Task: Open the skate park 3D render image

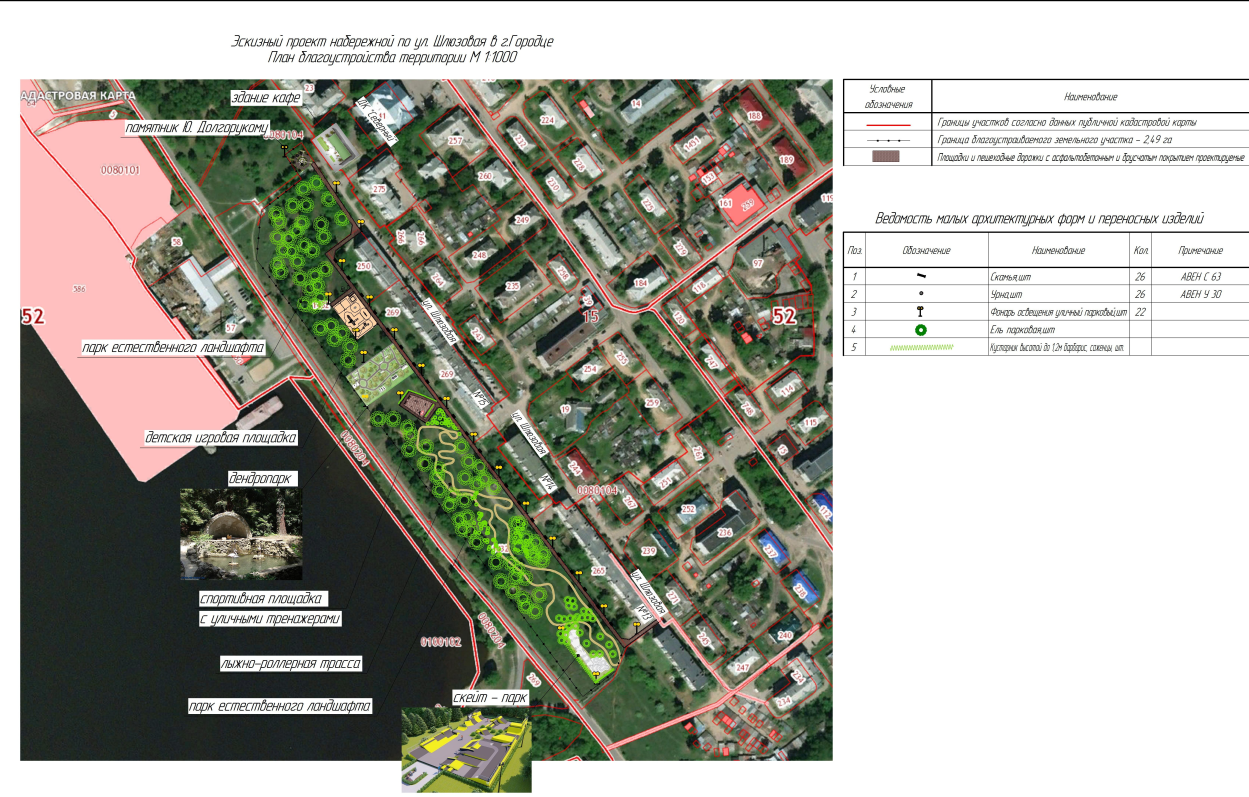Action: 466,750
